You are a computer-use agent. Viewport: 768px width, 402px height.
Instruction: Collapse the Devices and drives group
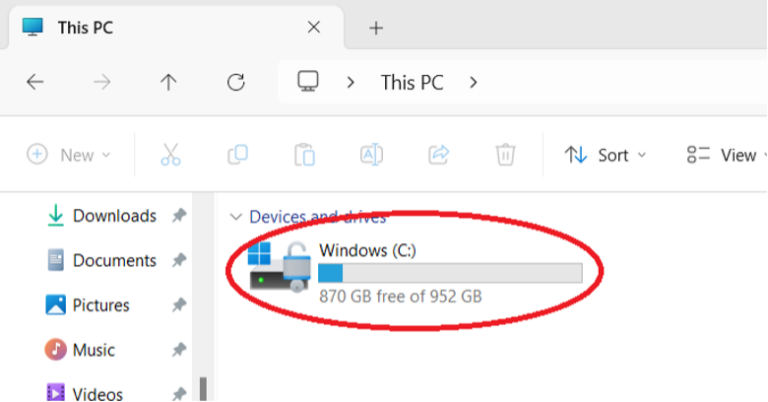(x=236, y=217)
